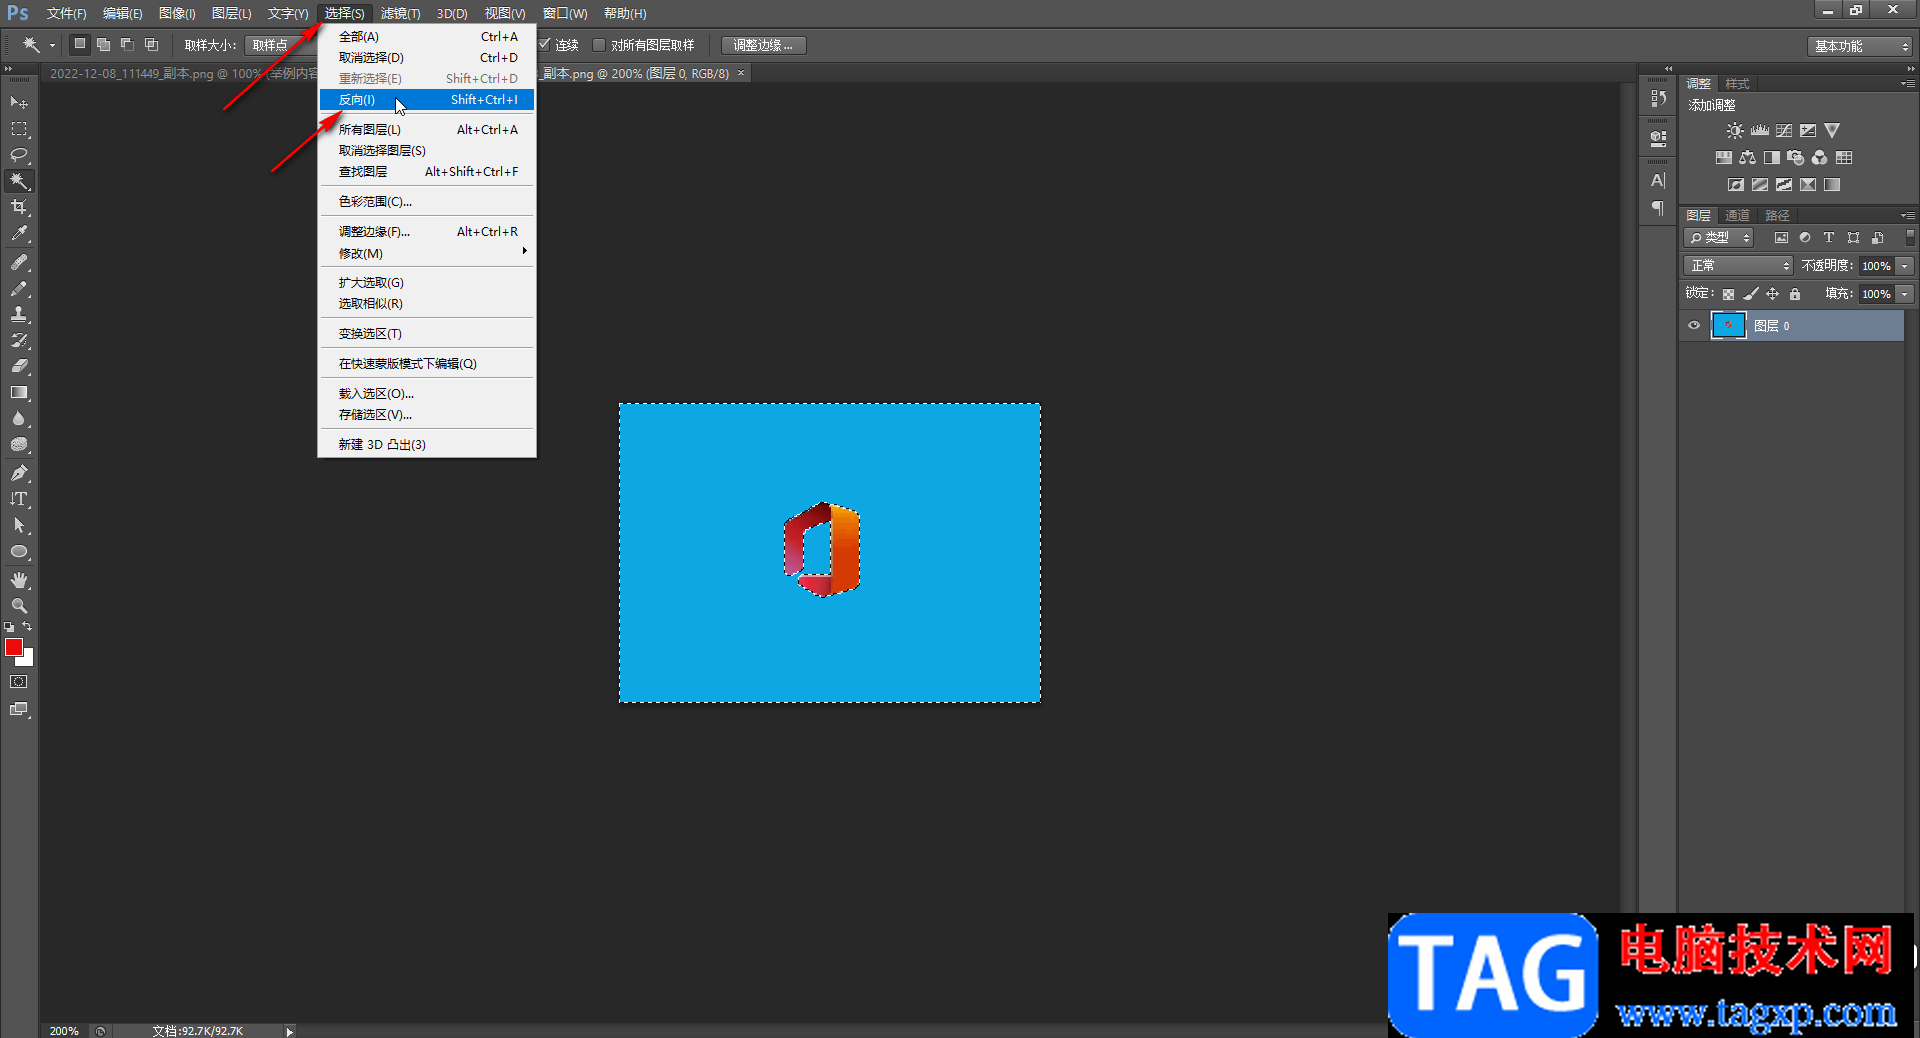Add a Color Balance adjustment
The image size is (1920, 1038).
[1747, 158]
